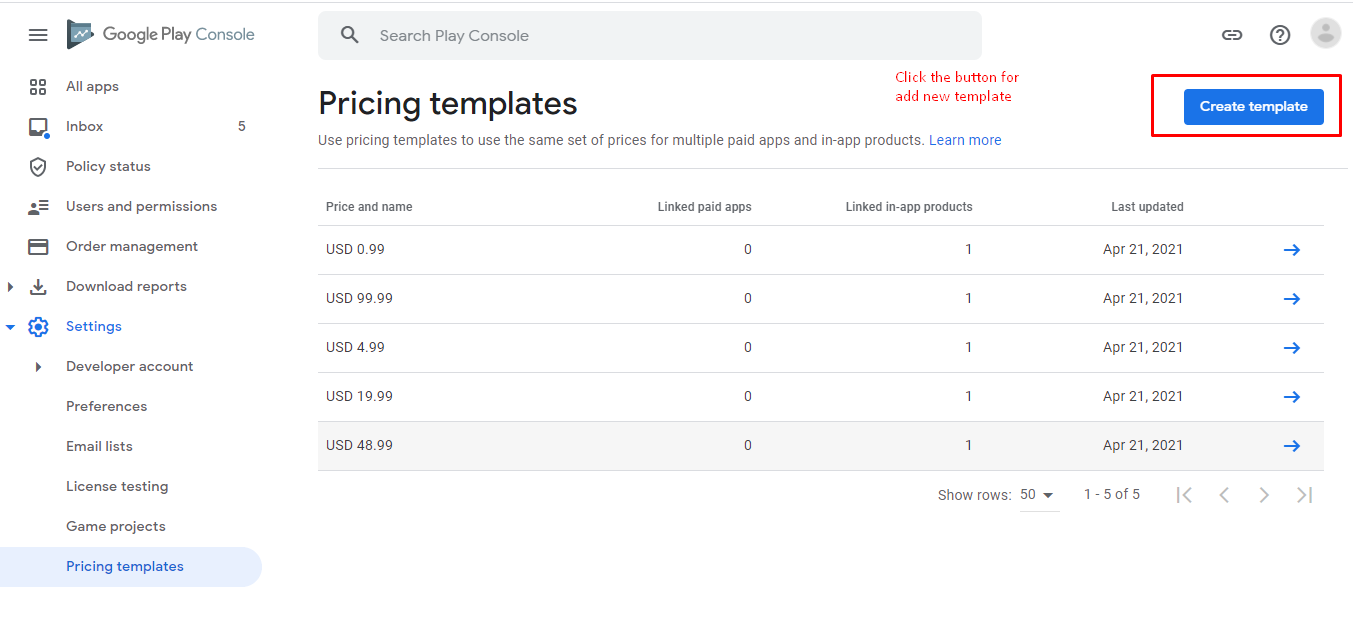Click the Create template button
The width and height of the screenshot is (1353, 626).
click(x=1253, y=107)
